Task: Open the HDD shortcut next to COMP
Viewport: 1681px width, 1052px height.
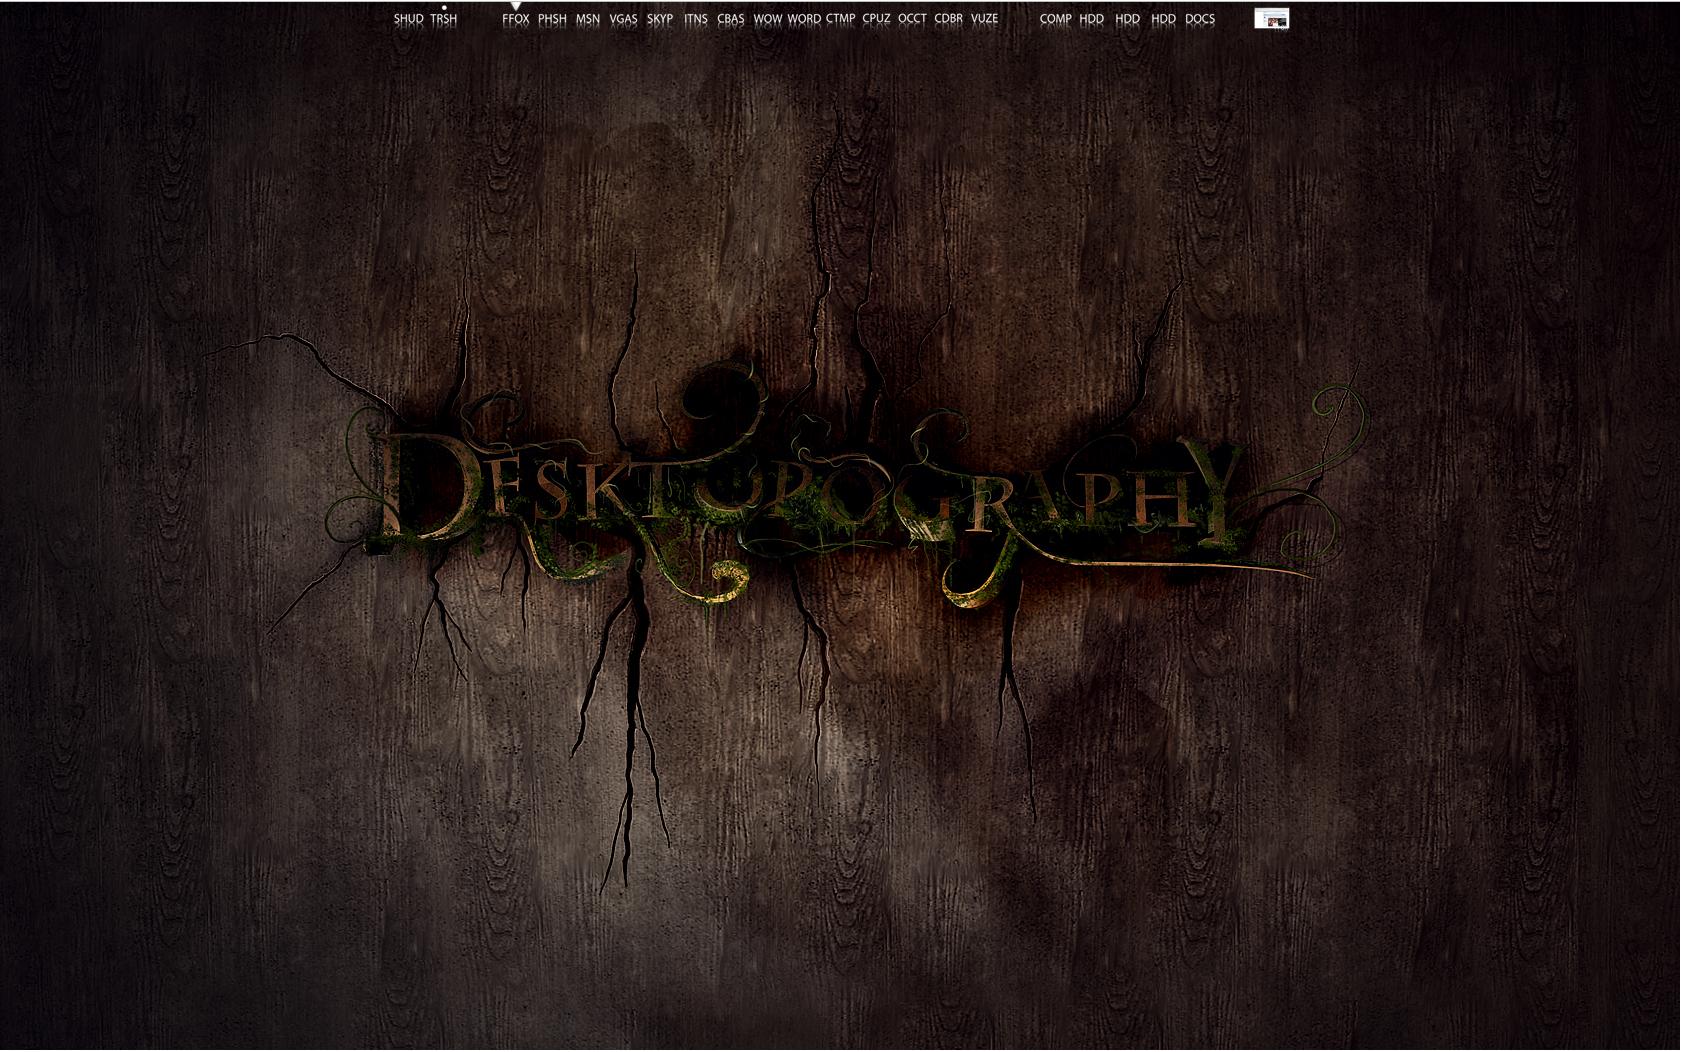Action: click(x=1092, y=19)
